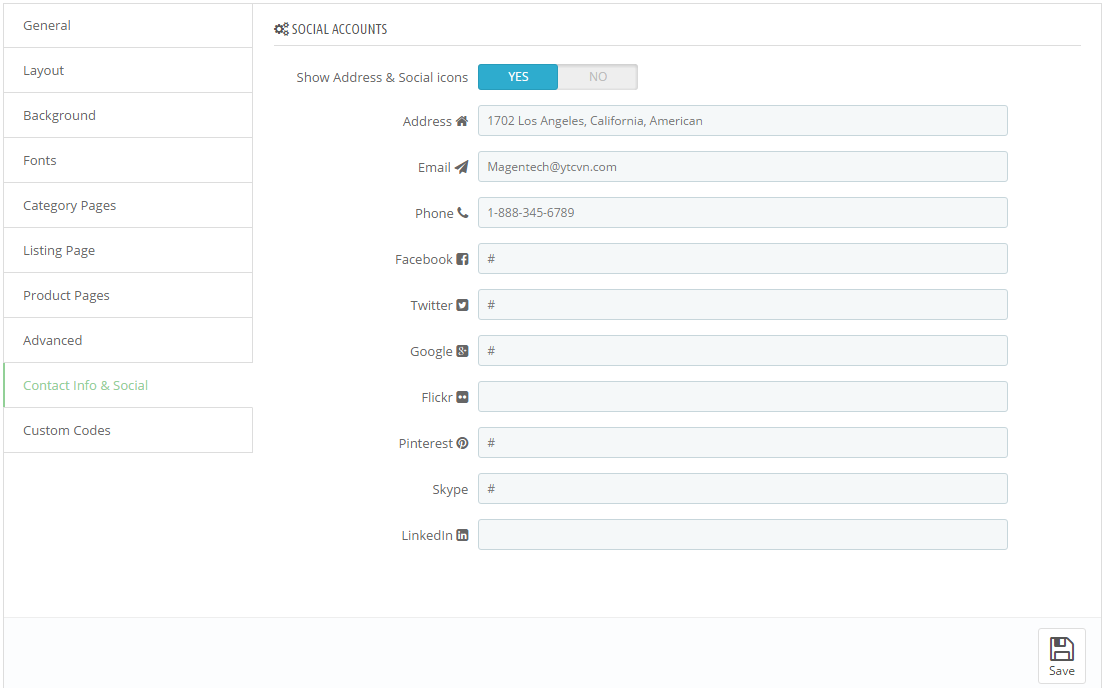
Task: Open the Category Pages tab
Action: coord(128,205)
